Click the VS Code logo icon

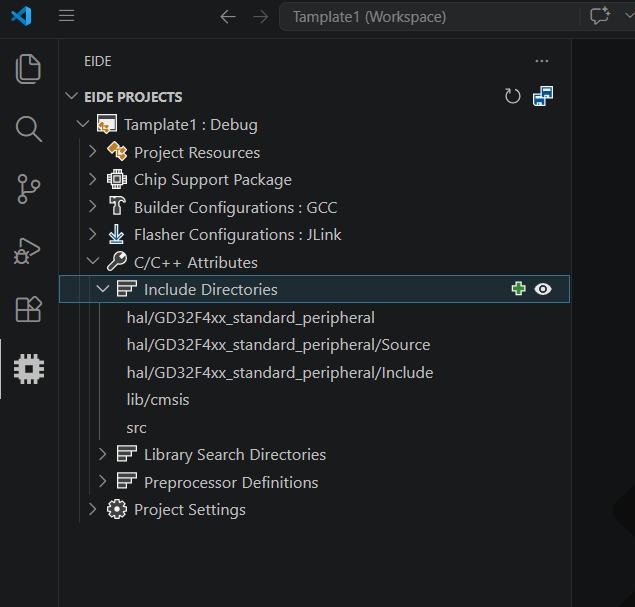(21, 16)
